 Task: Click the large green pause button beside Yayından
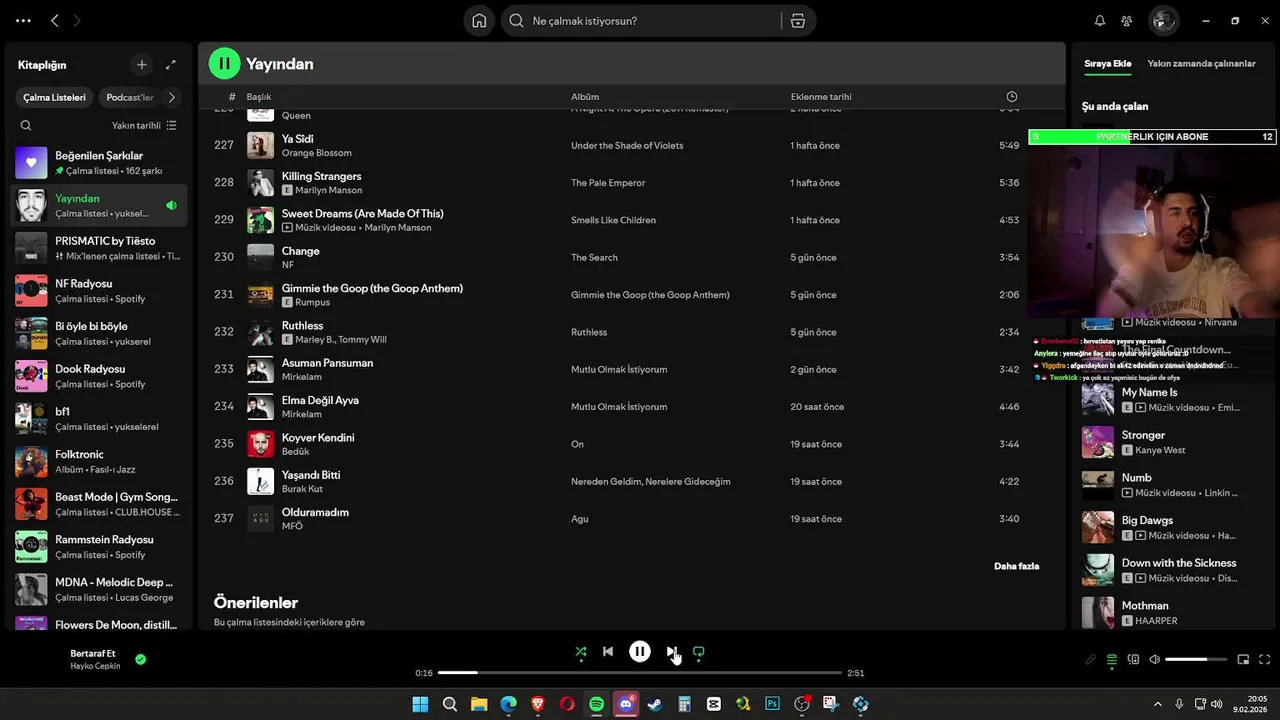click(x=224, y=64)
